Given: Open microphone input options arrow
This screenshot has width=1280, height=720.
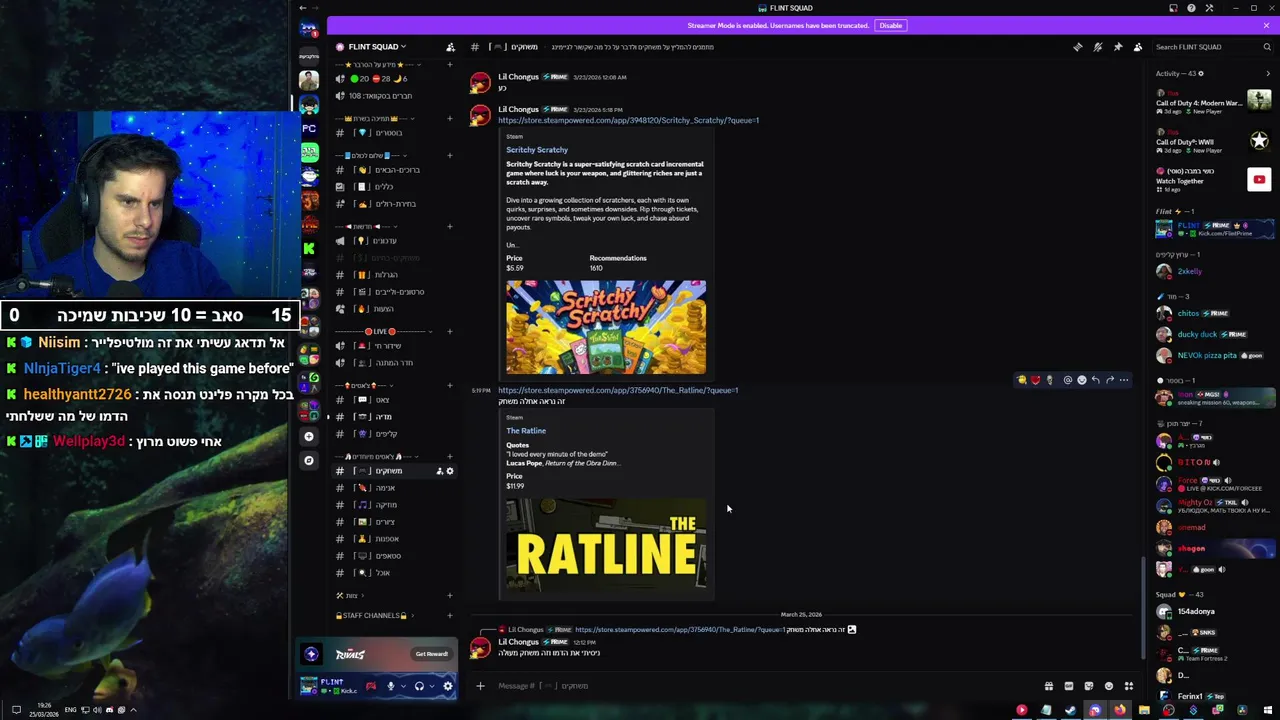Looking at the screenshot, I should (403, 686).
